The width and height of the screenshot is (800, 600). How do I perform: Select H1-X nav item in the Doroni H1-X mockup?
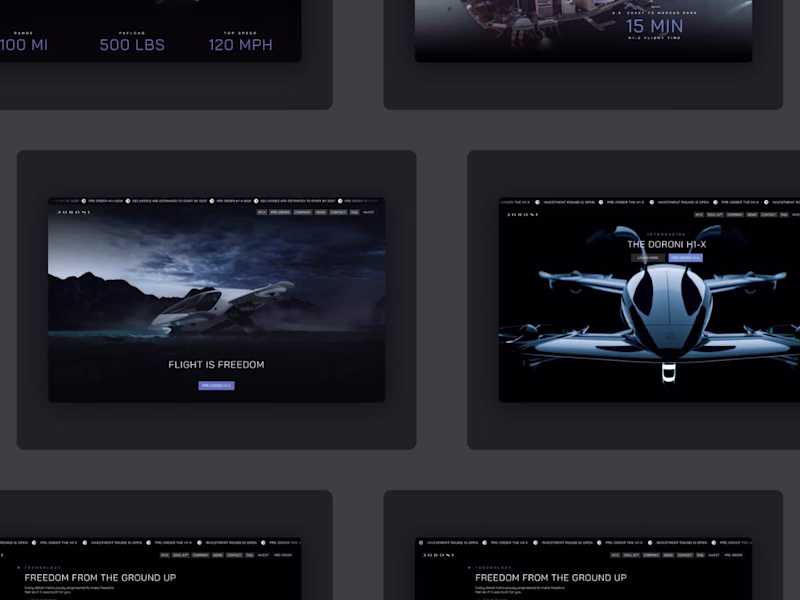click(699, 215)
